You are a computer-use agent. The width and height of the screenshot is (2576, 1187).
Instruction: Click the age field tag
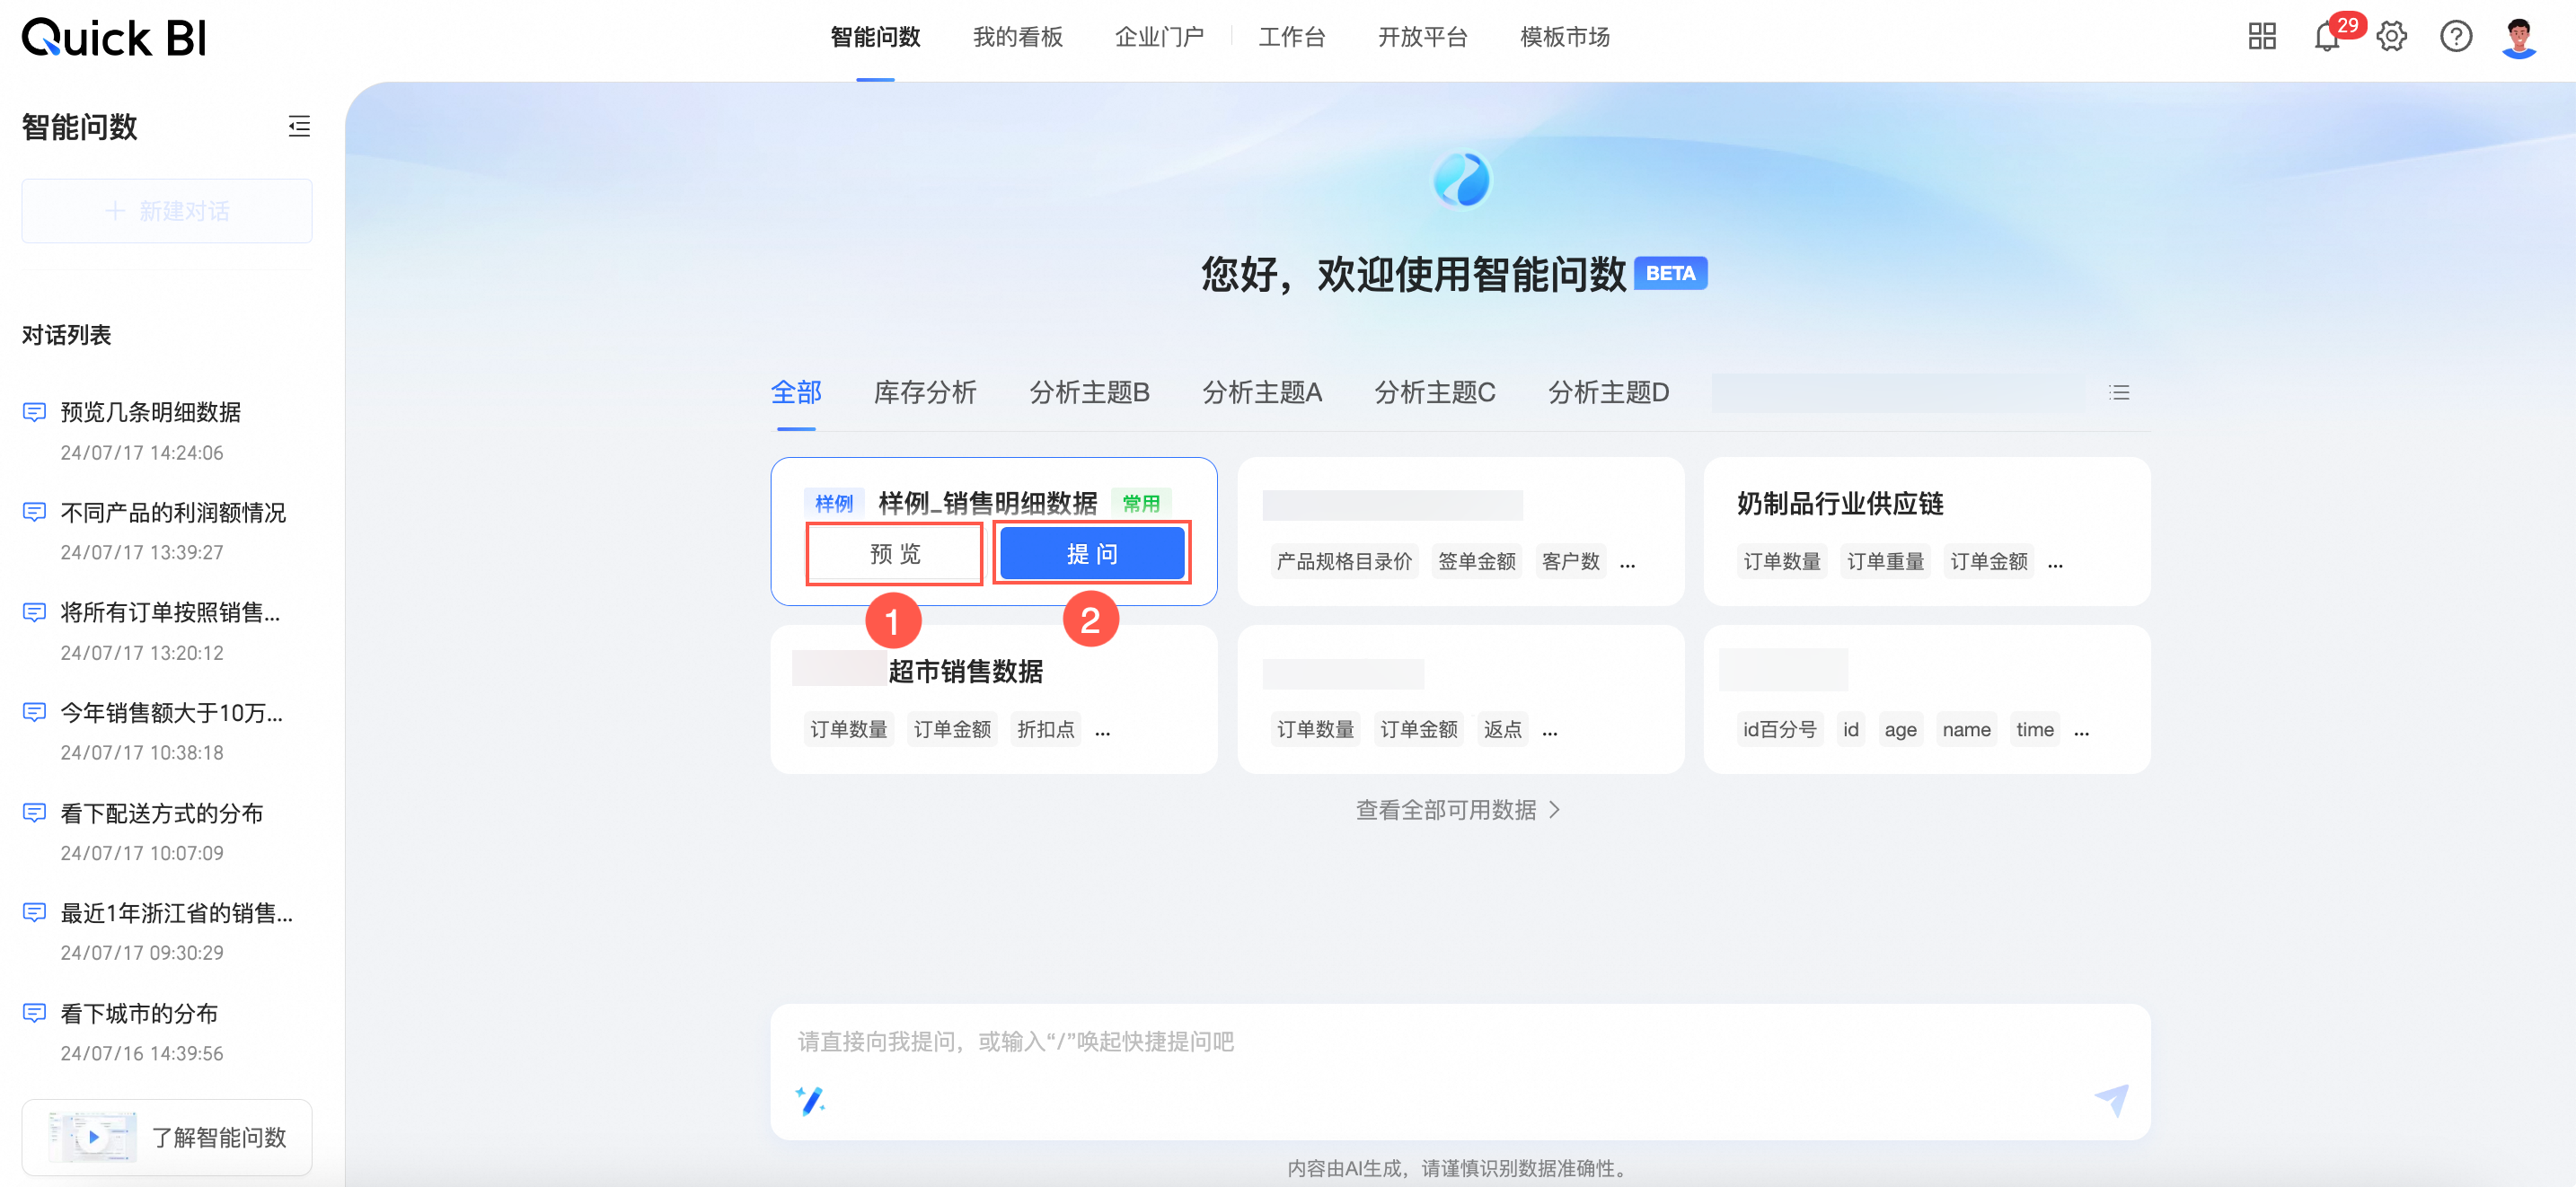coord(1900,729)
